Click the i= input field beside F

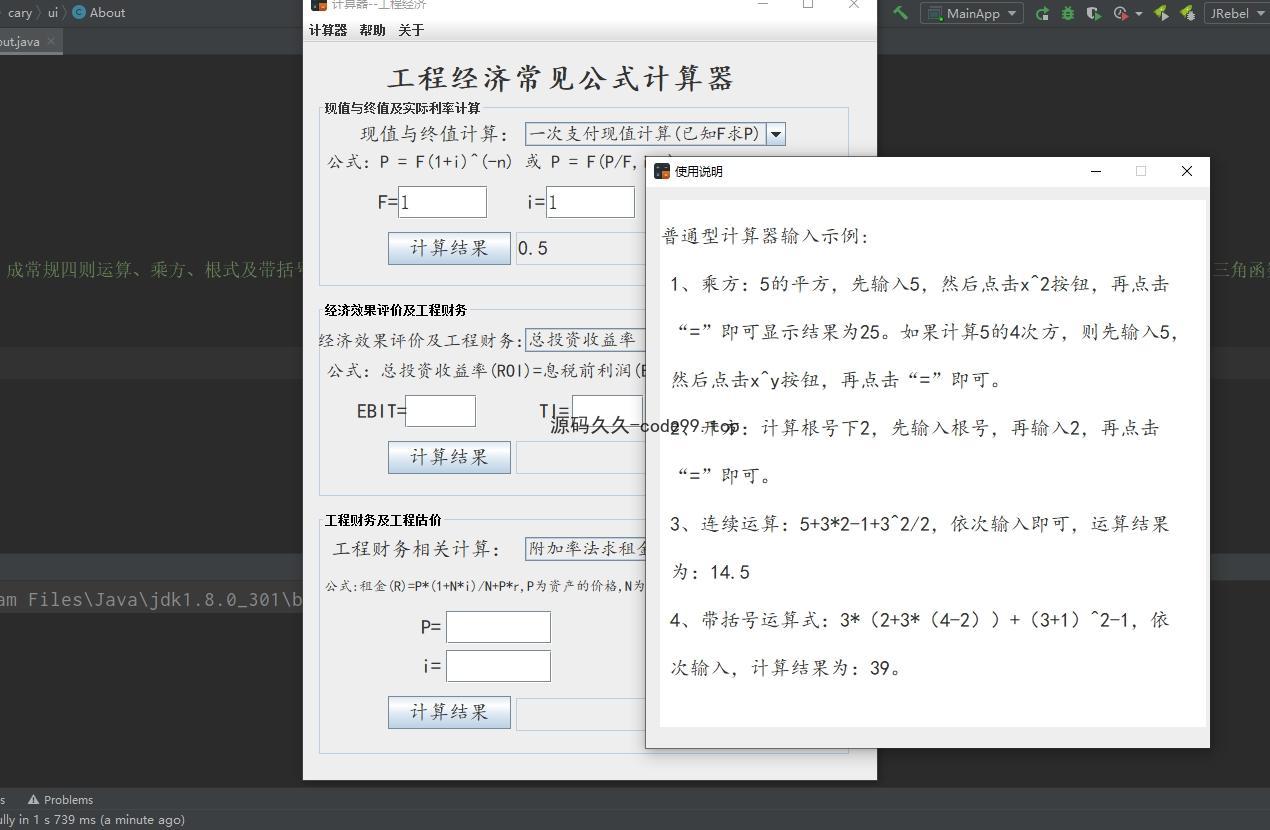[590, 202]
